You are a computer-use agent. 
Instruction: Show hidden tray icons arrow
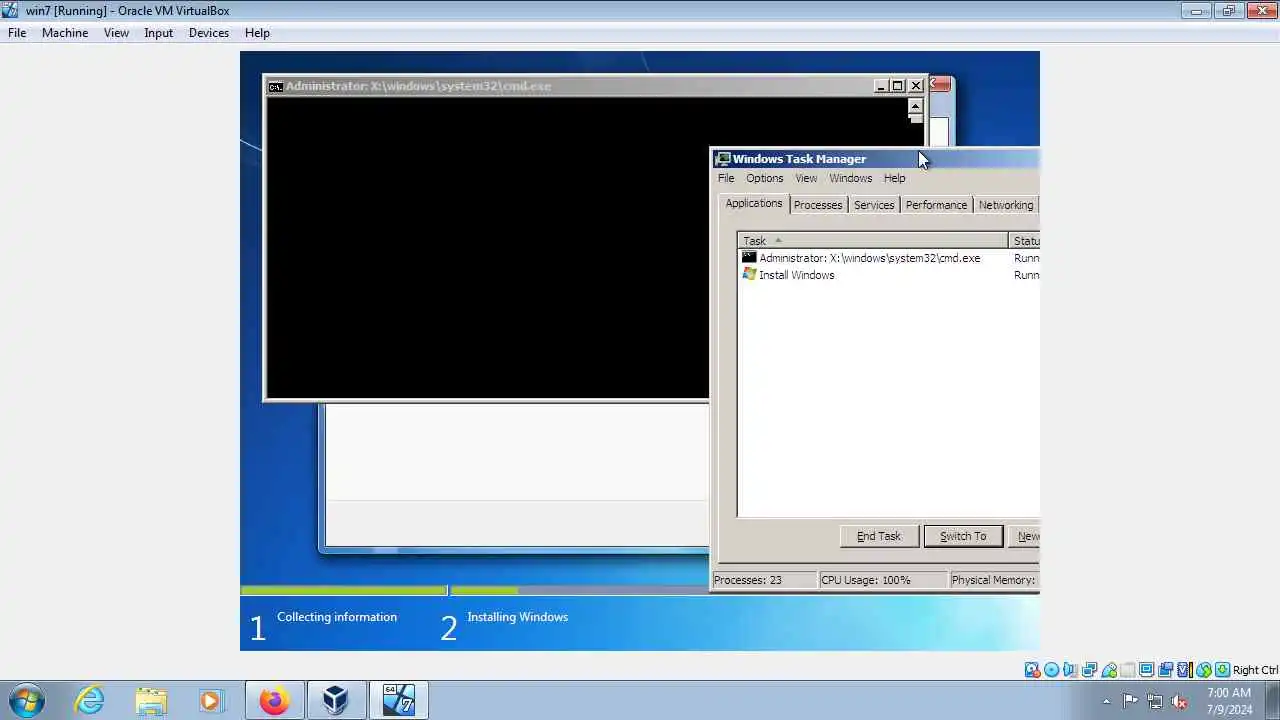point(1106,701)
